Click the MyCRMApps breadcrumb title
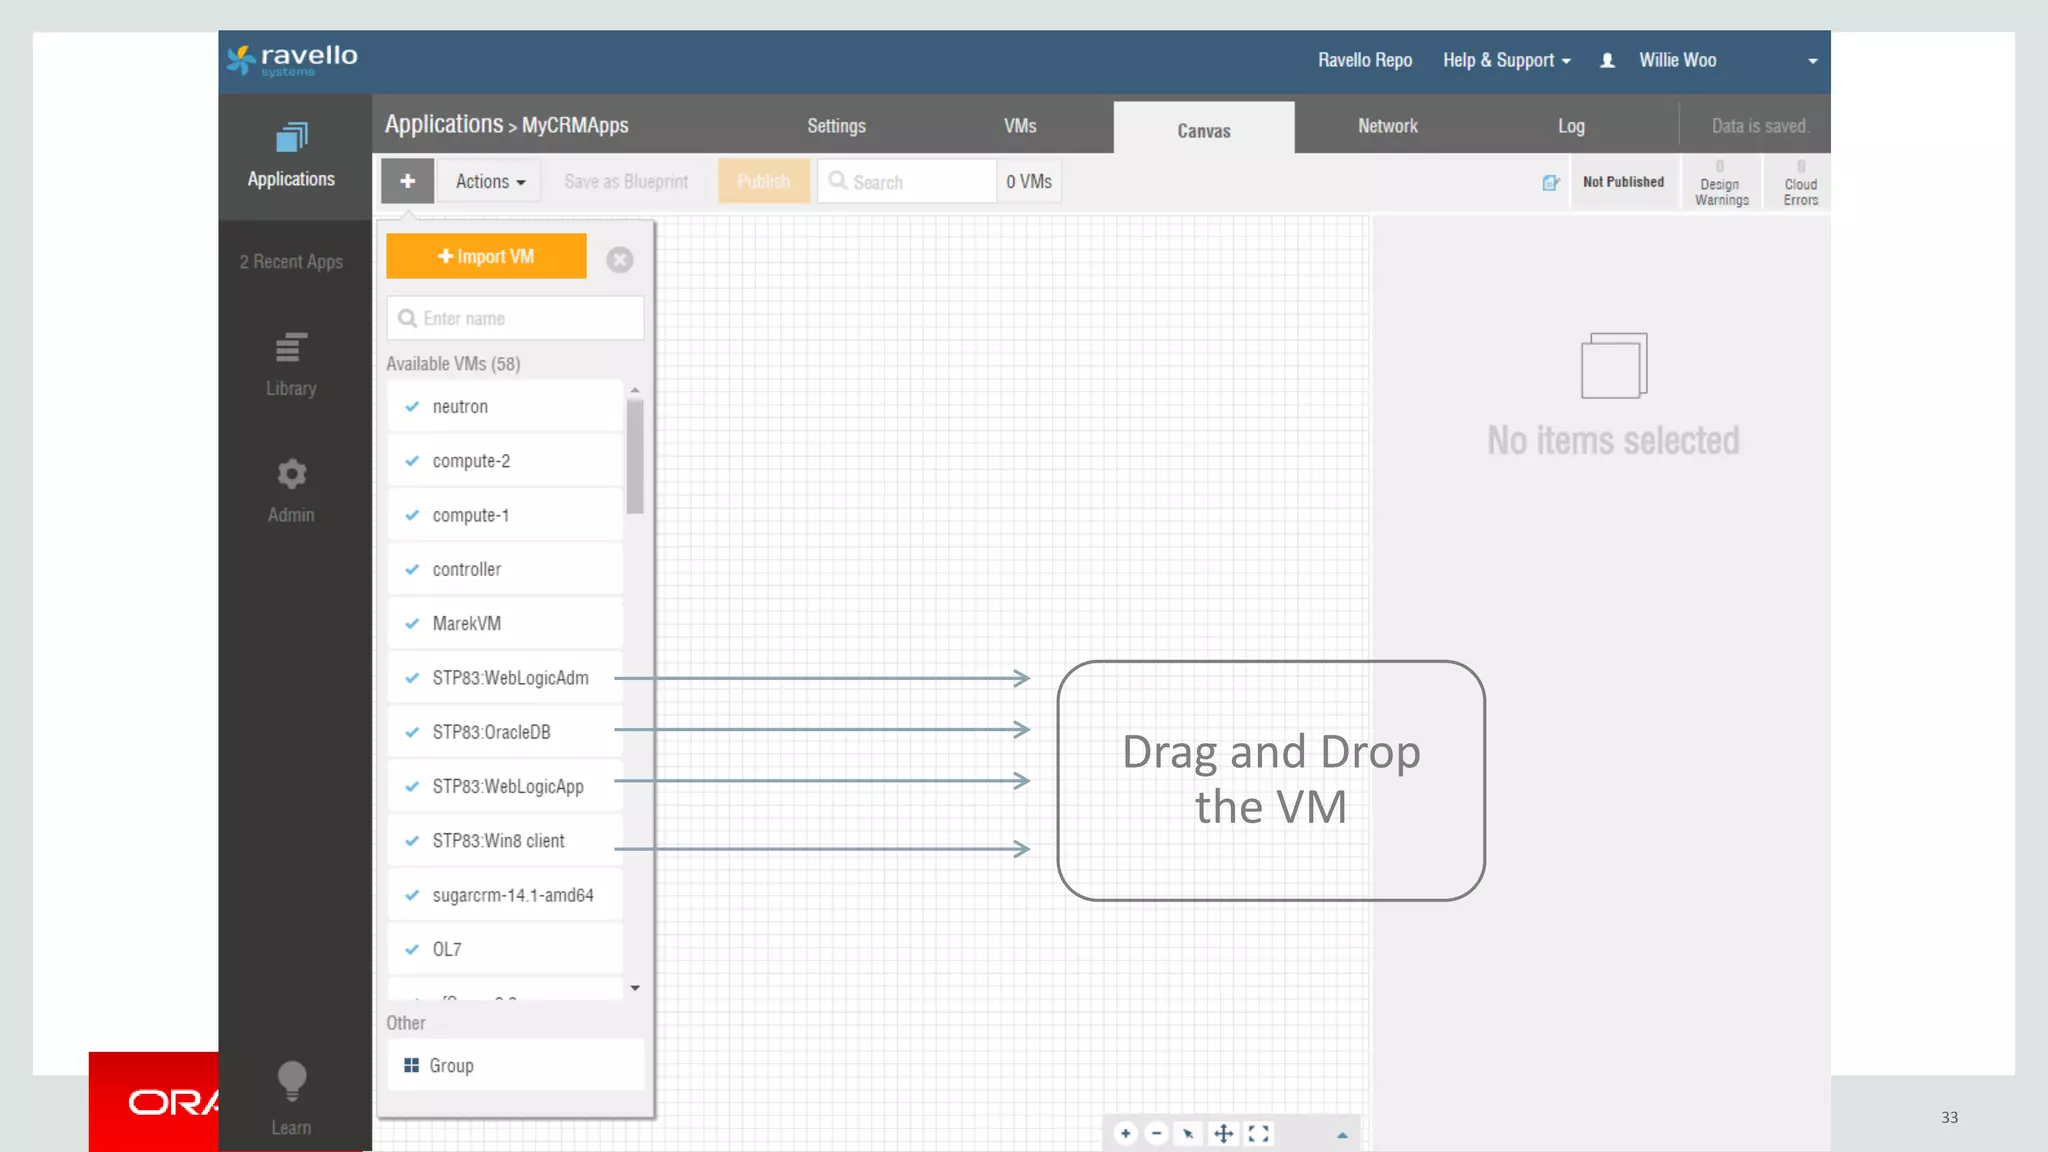Image resolution: width=2048 pixels, height=1152 pixels. 575,125
